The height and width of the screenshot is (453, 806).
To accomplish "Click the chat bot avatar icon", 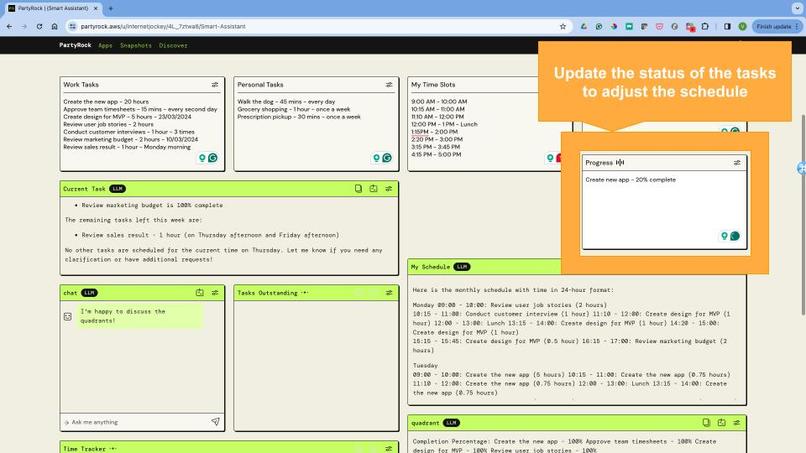I will click(x=68, y=316).
